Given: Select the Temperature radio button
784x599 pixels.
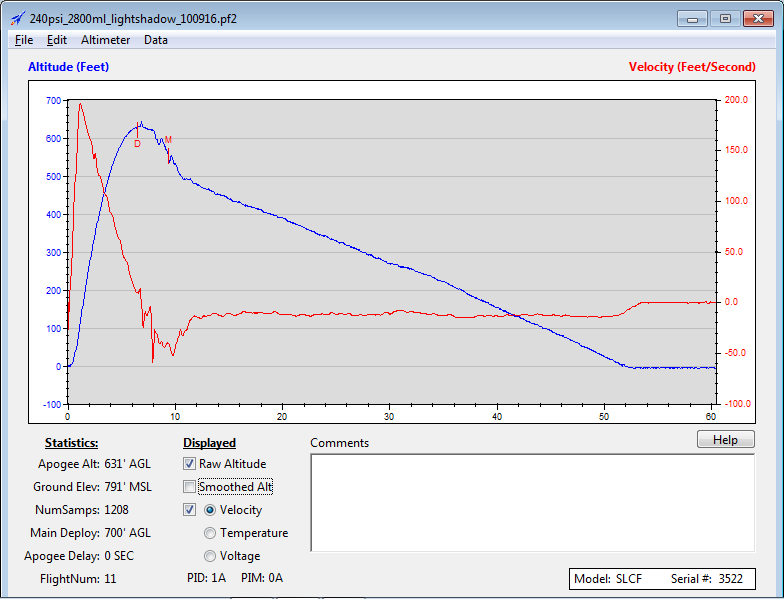Looking at the screenshot, I should (210, 533).
